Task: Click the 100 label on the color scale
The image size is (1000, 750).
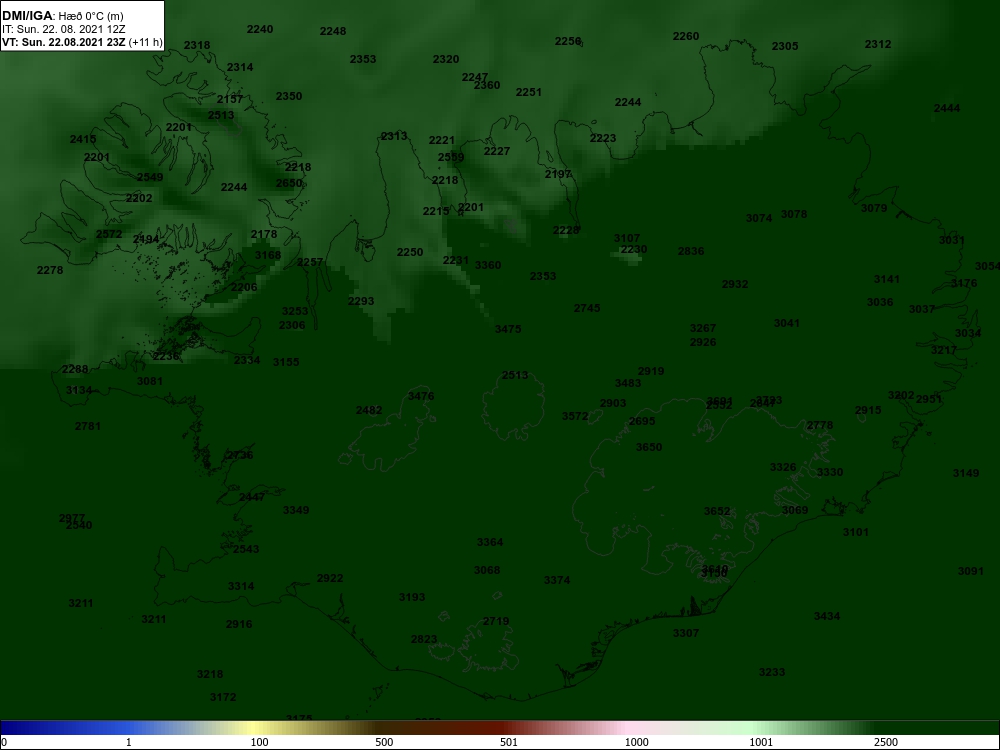Action: (x=260, y=742)
